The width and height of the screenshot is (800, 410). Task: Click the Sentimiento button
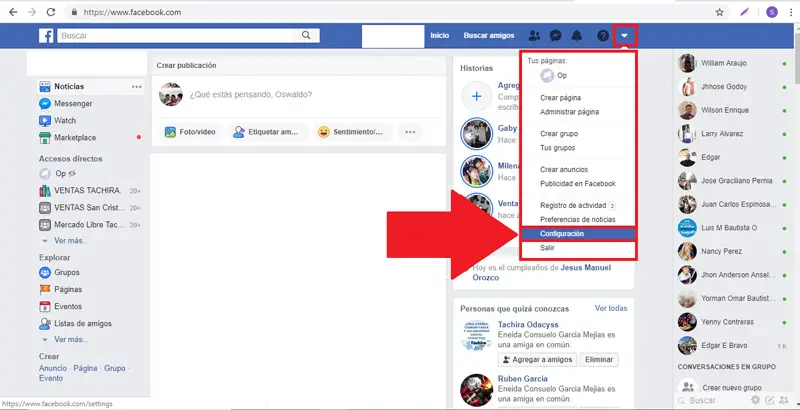coord(351,132)
